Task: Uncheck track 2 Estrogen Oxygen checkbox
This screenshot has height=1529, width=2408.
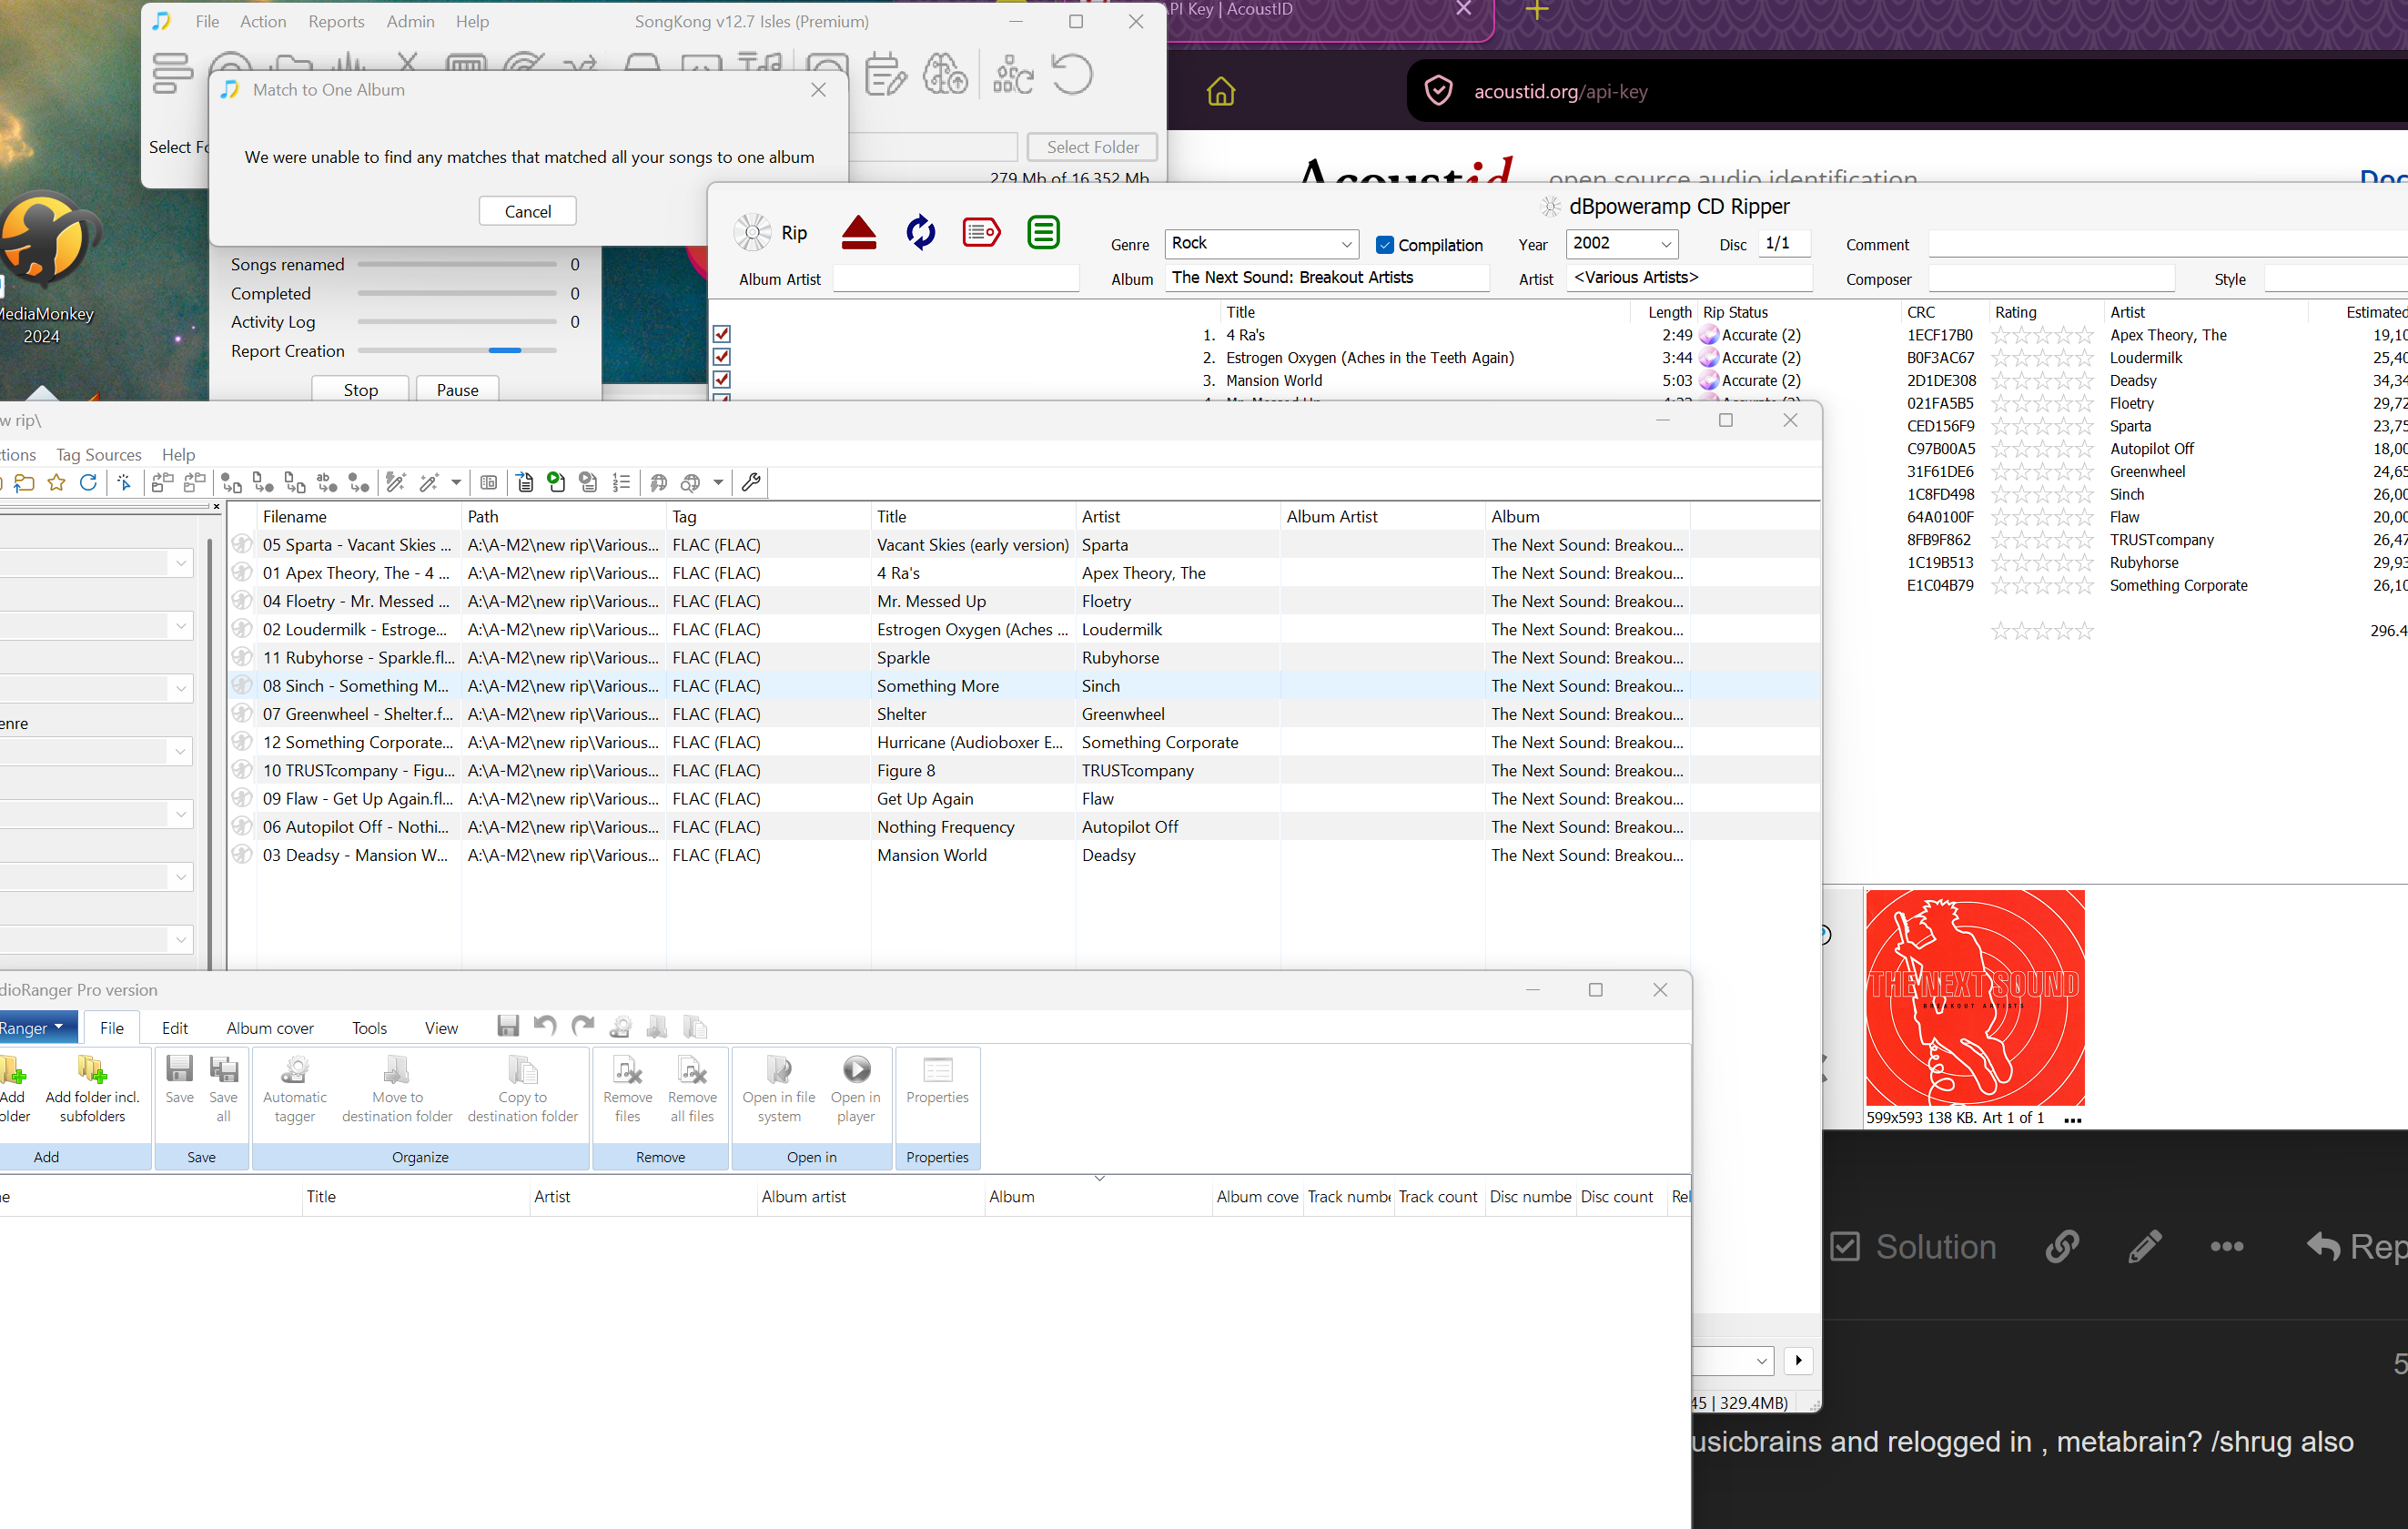Action: pos(722,357)
